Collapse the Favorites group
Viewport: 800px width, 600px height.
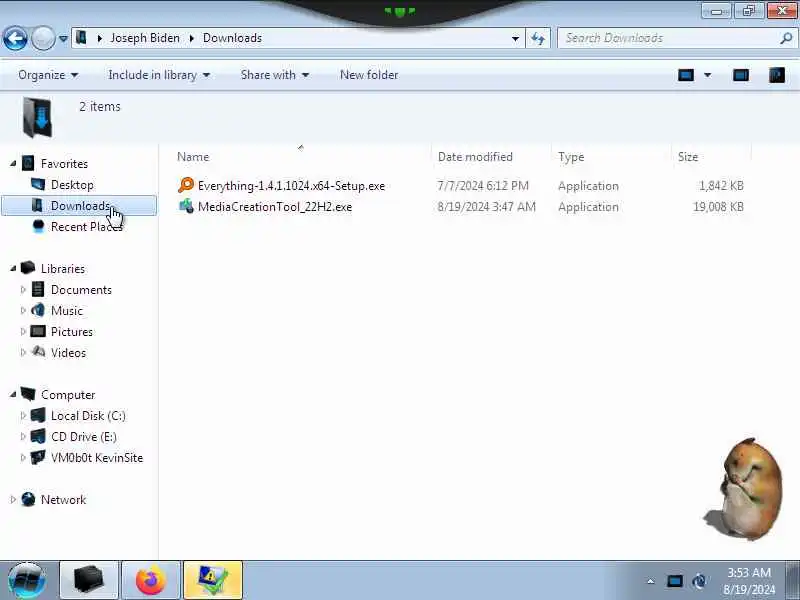point(13,164)
